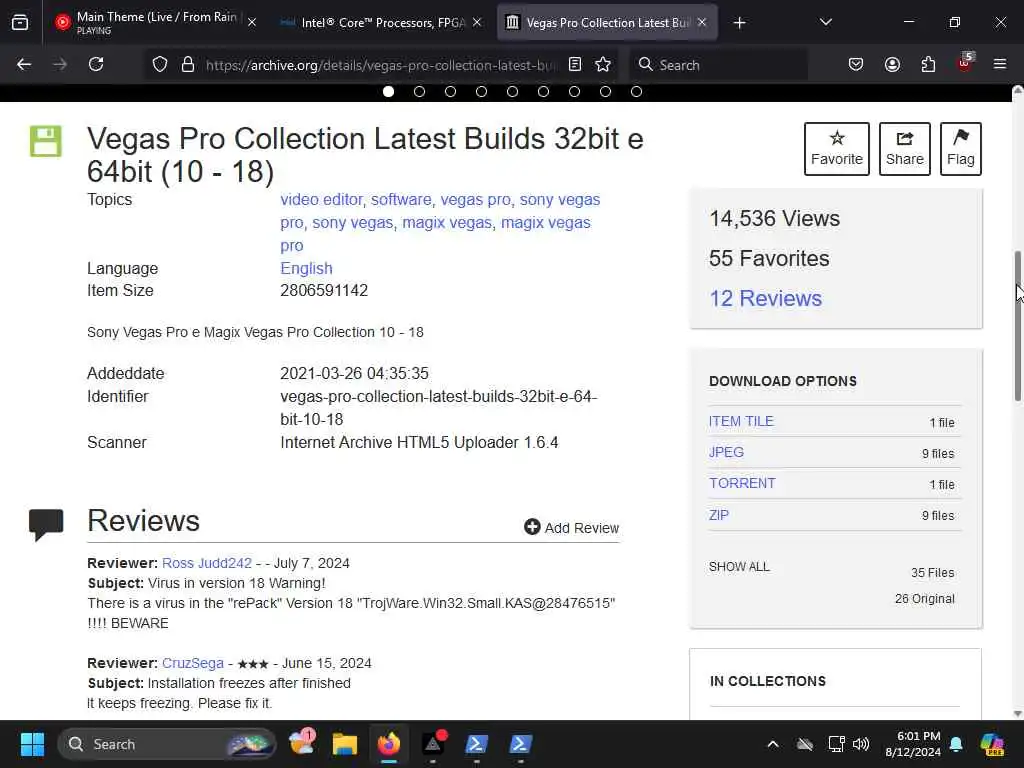
Task: Open the Firefox account icon
Action: pos(892,65)
